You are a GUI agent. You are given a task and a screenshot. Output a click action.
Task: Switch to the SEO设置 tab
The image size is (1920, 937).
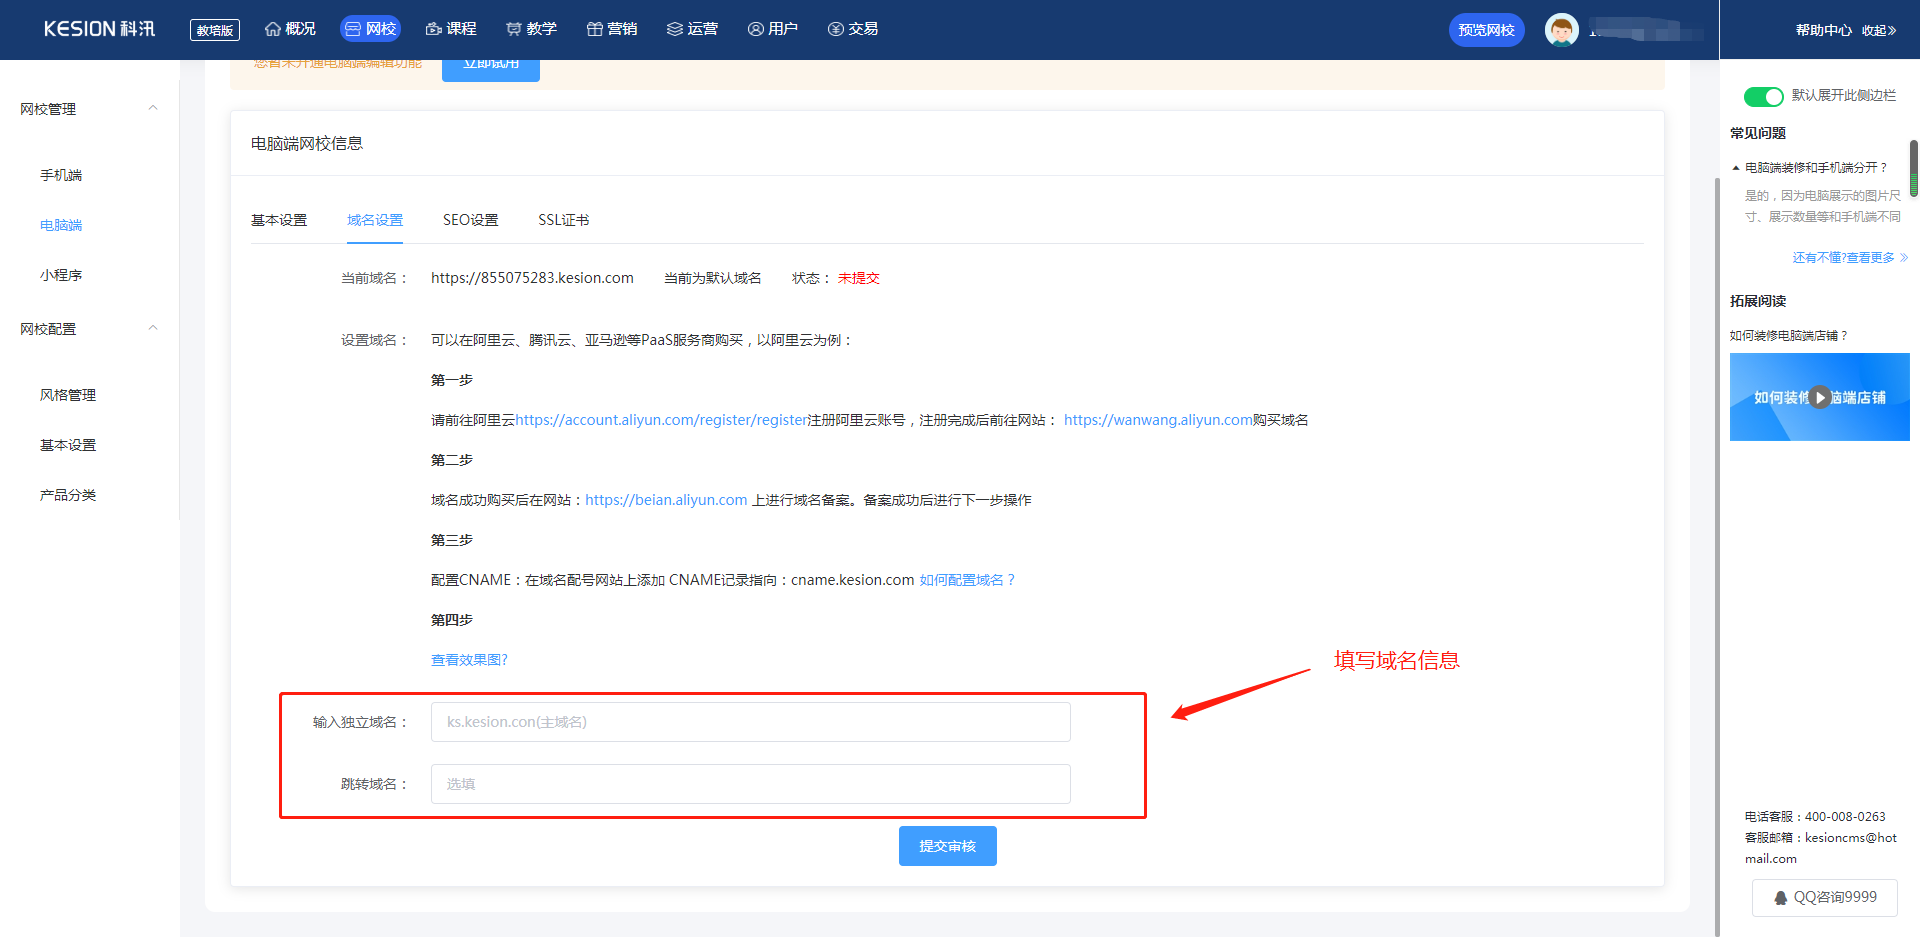coord(470,220)
